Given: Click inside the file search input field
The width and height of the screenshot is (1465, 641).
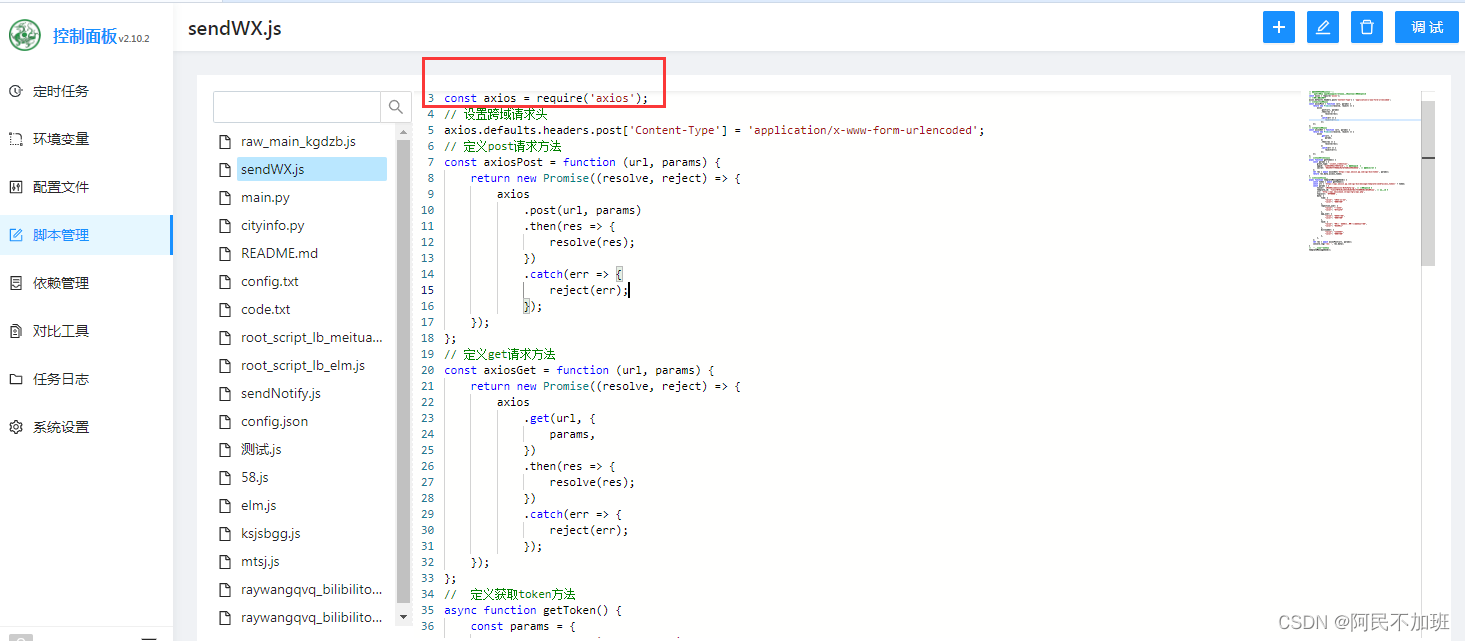Looking at the screenshot, I should 297,107.
